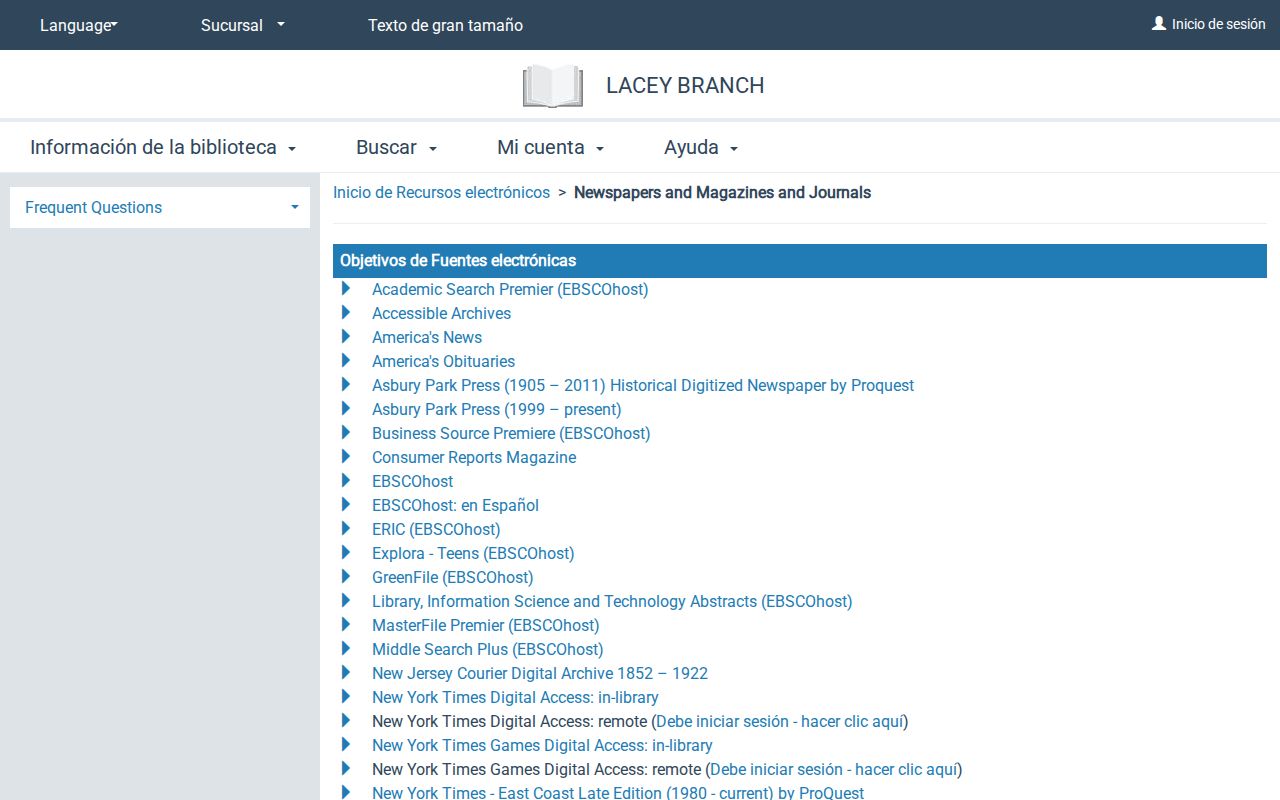Open the Sucursal dropdown

(243, 25)
